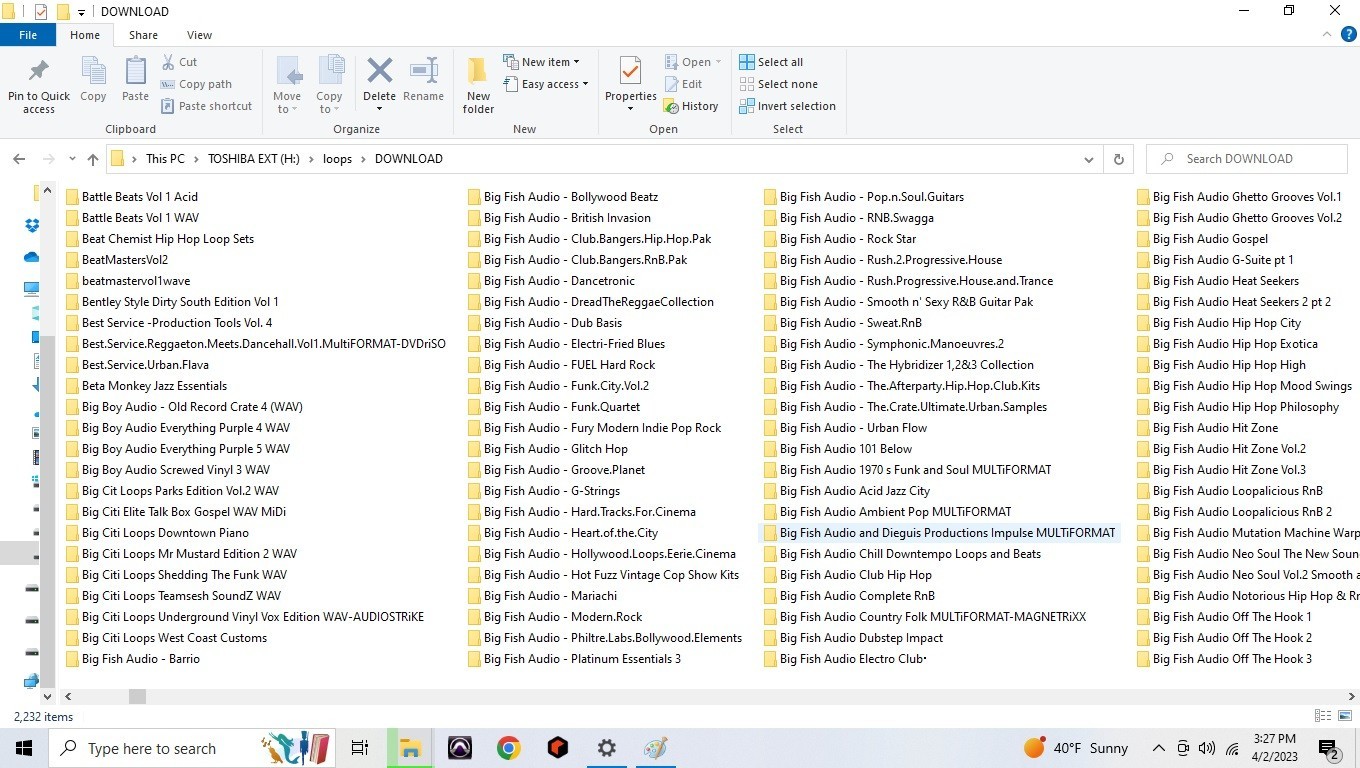
Task: Open the File menu tab
Action: 28,35
